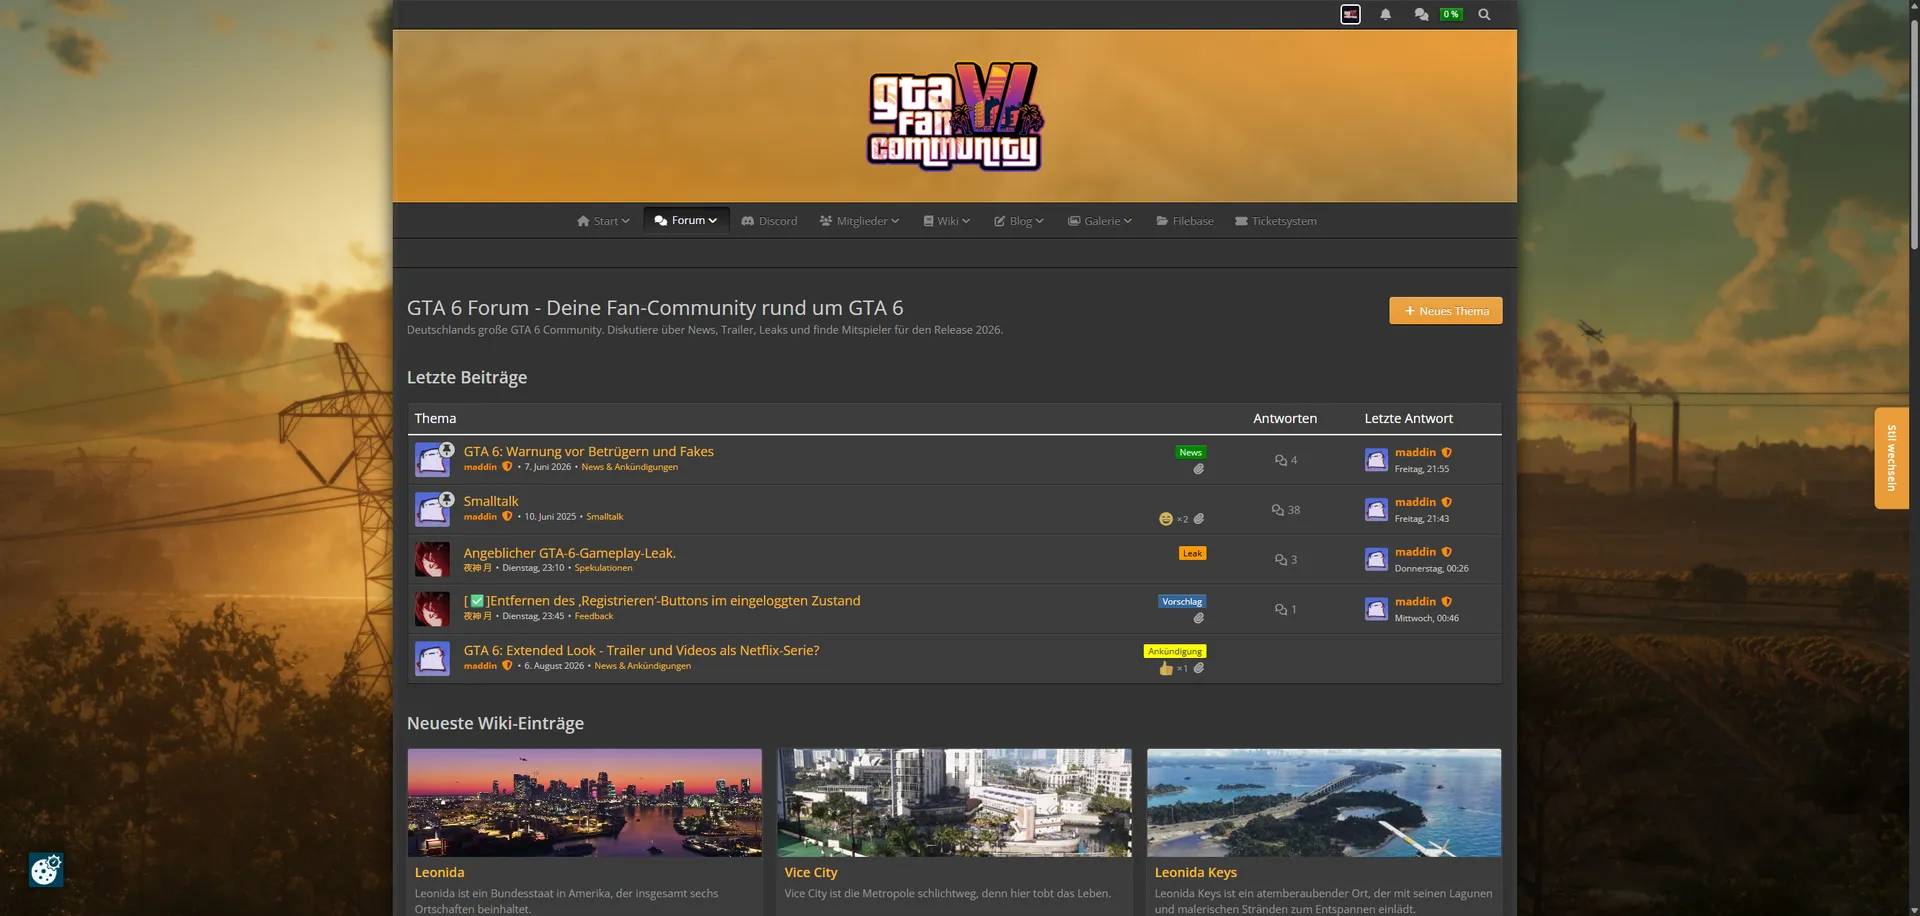Open the conversations speech-bubble icon
Image resolution: width=1920 pixels, height=916 pixels.
pyautogui.click(x=1421, y=14)
